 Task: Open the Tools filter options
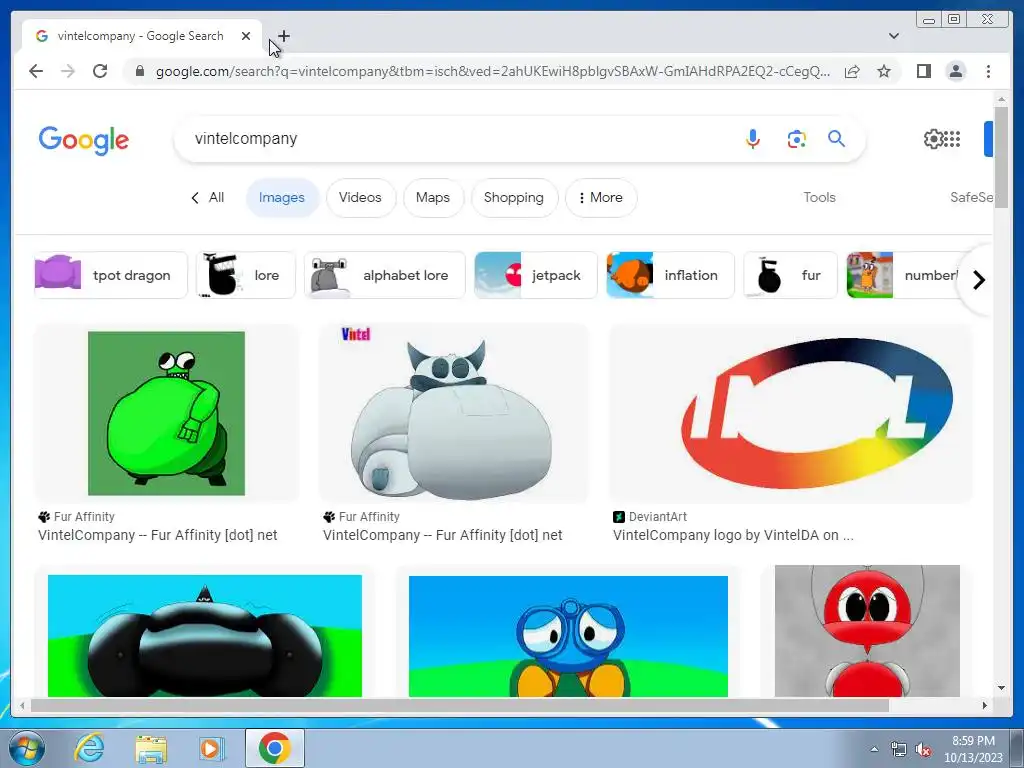pyautogui.click(x=819, y=197)
